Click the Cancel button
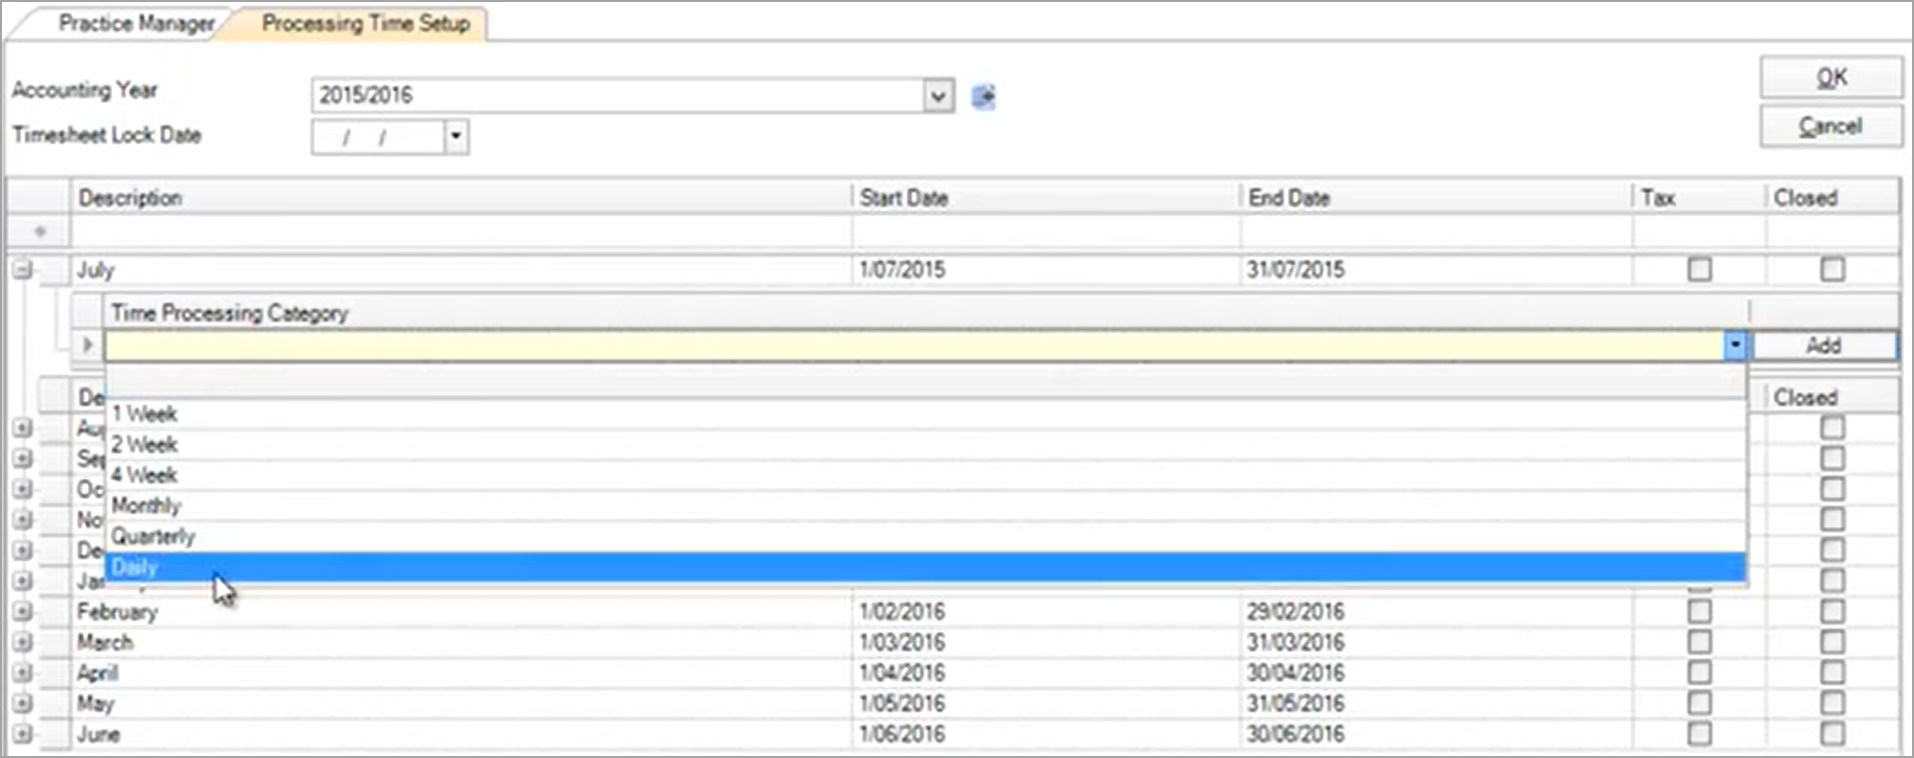 point(1831,126)
